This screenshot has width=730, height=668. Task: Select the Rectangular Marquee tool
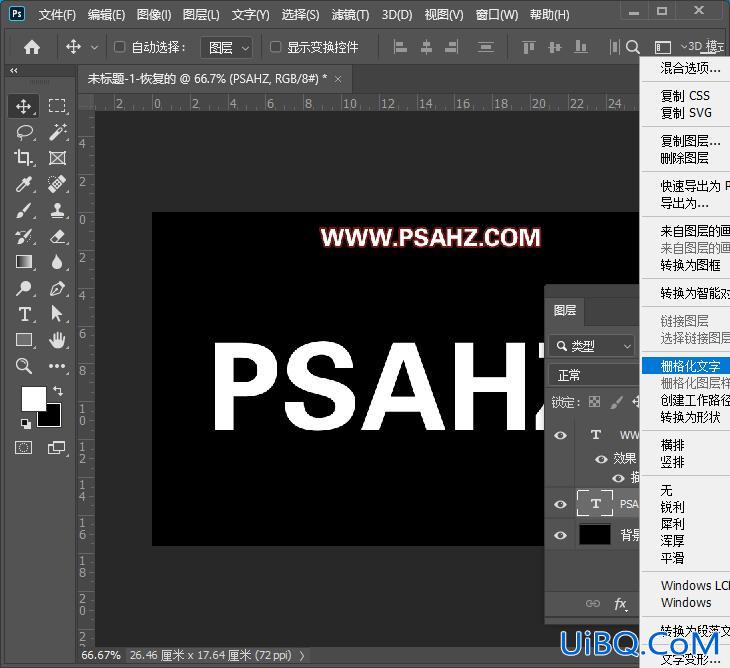(57, 106)
